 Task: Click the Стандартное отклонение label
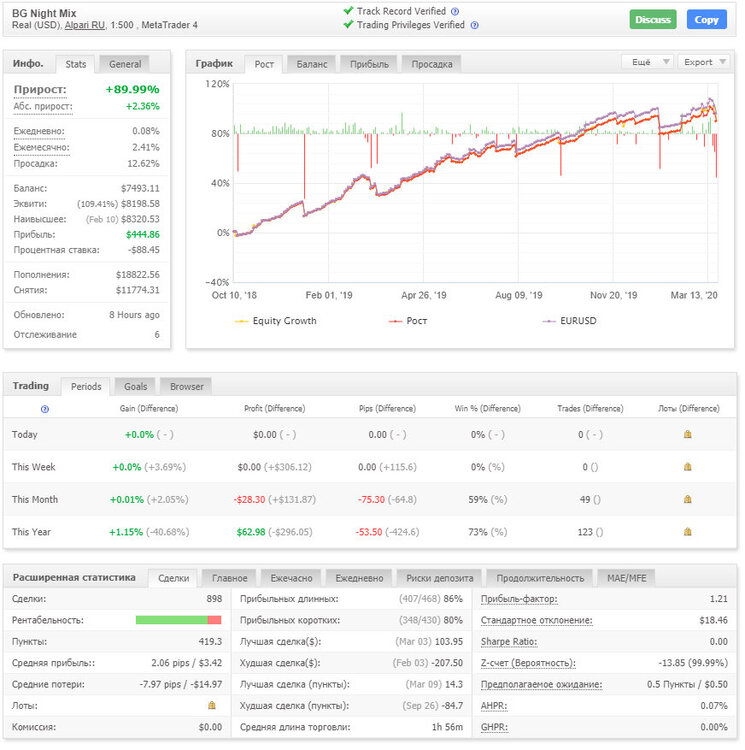(x=537, y=620)
